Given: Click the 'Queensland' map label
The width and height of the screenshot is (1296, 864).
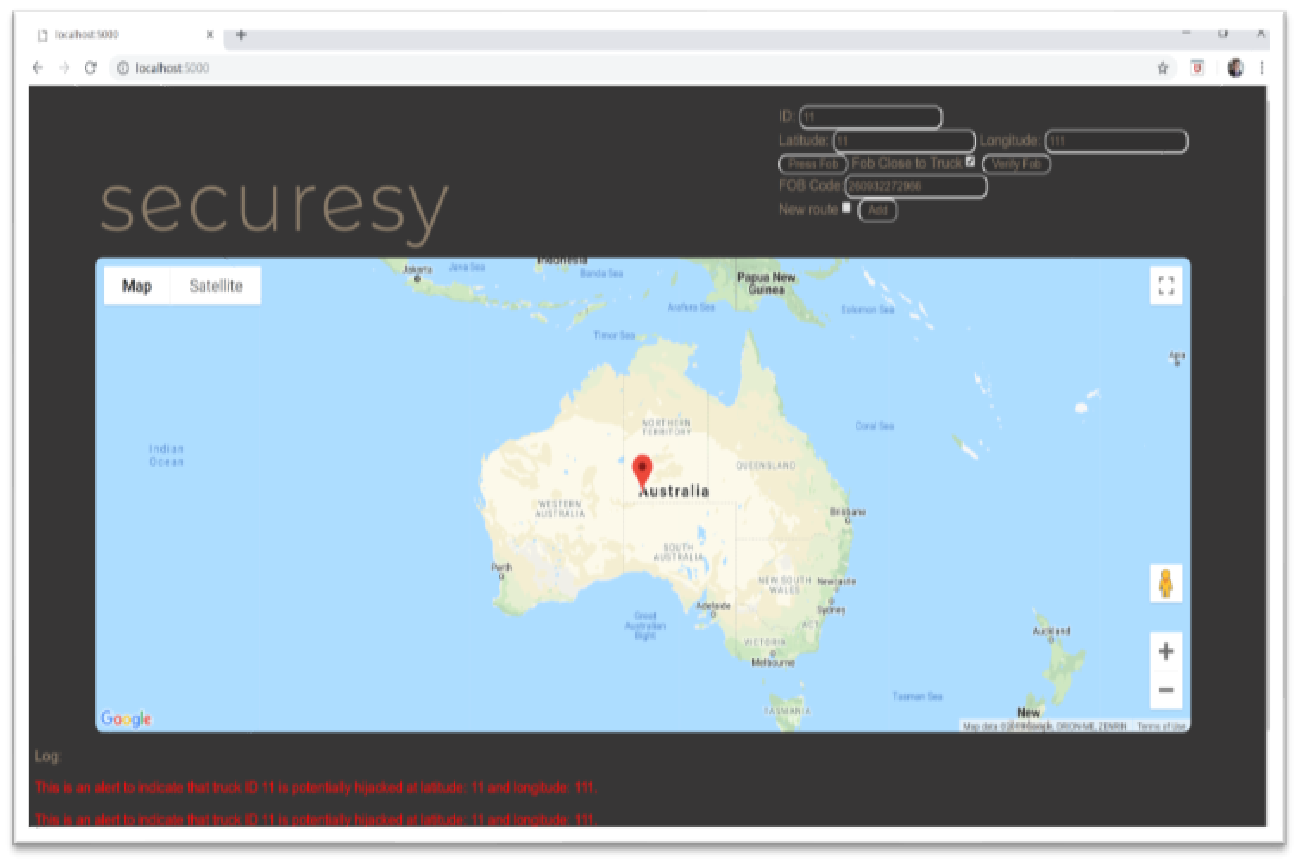Looking at the screenshot, I should 766,466.
